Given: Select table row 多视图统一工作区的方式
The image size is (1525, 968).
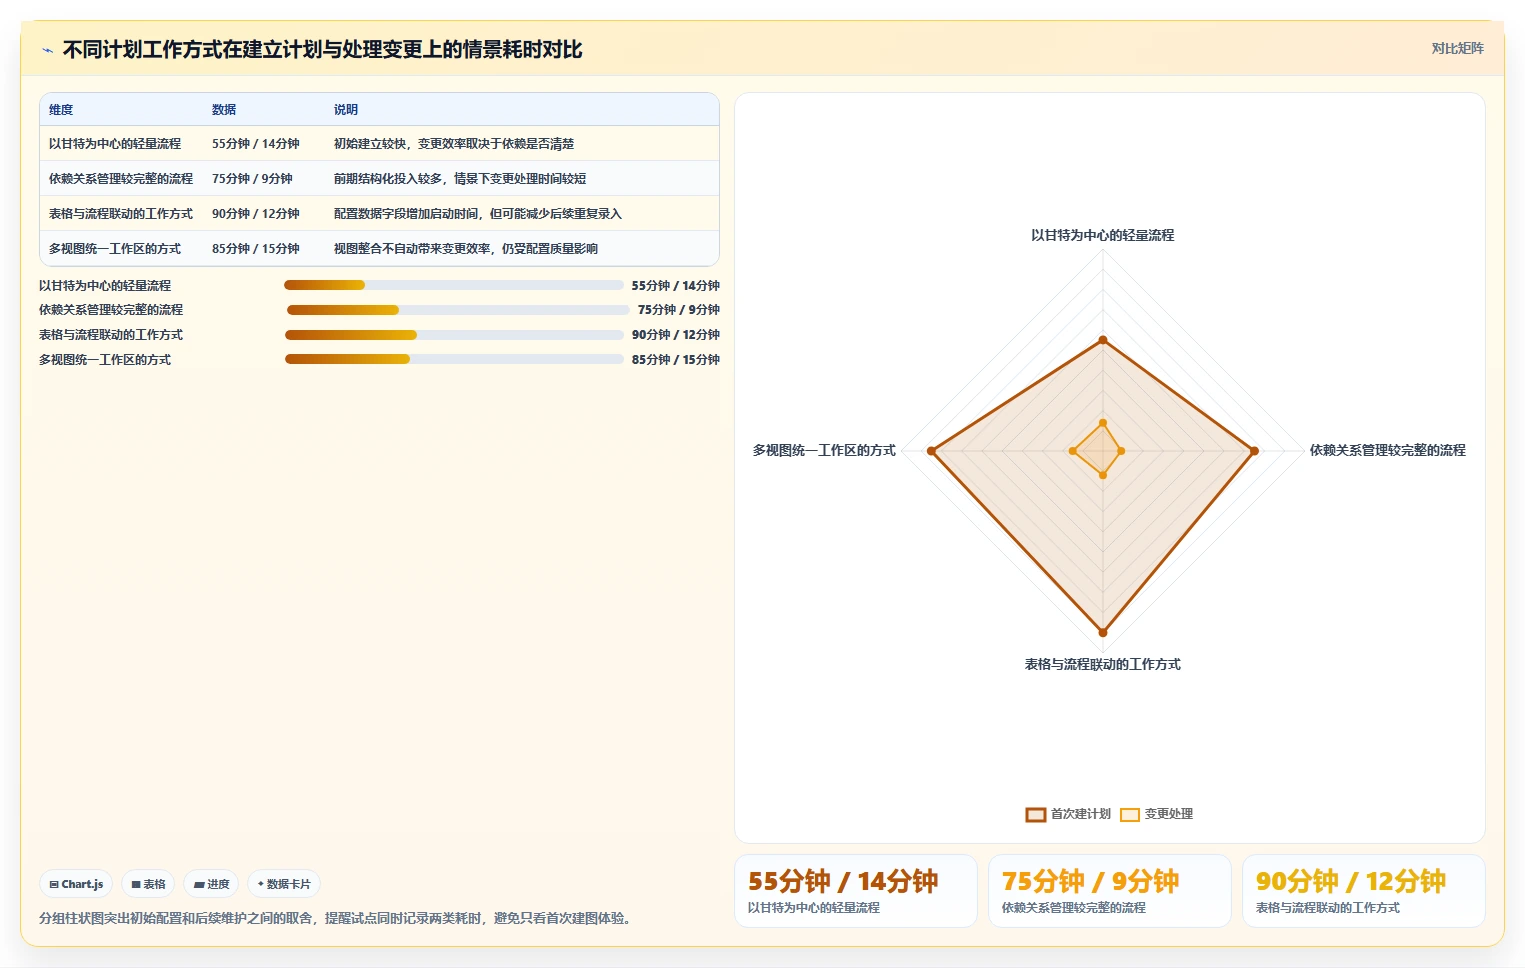Looking at the screenshot, I should click(379, 248).
